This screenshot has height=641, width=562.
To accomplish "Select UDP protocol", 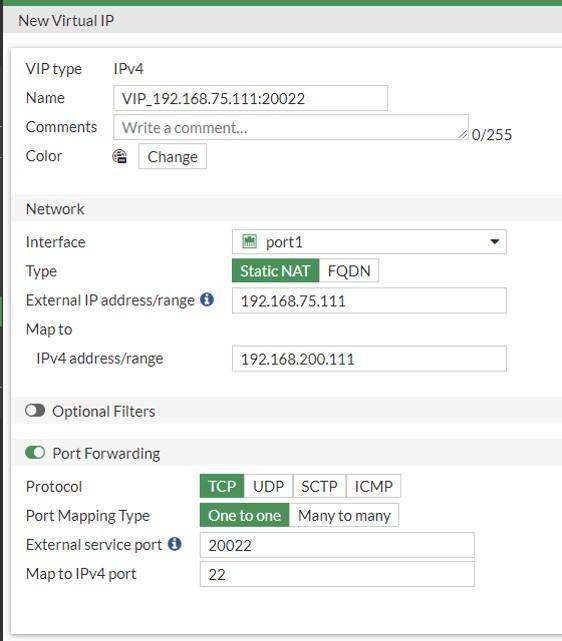I will pyautogui.click(x=269, y=486).
